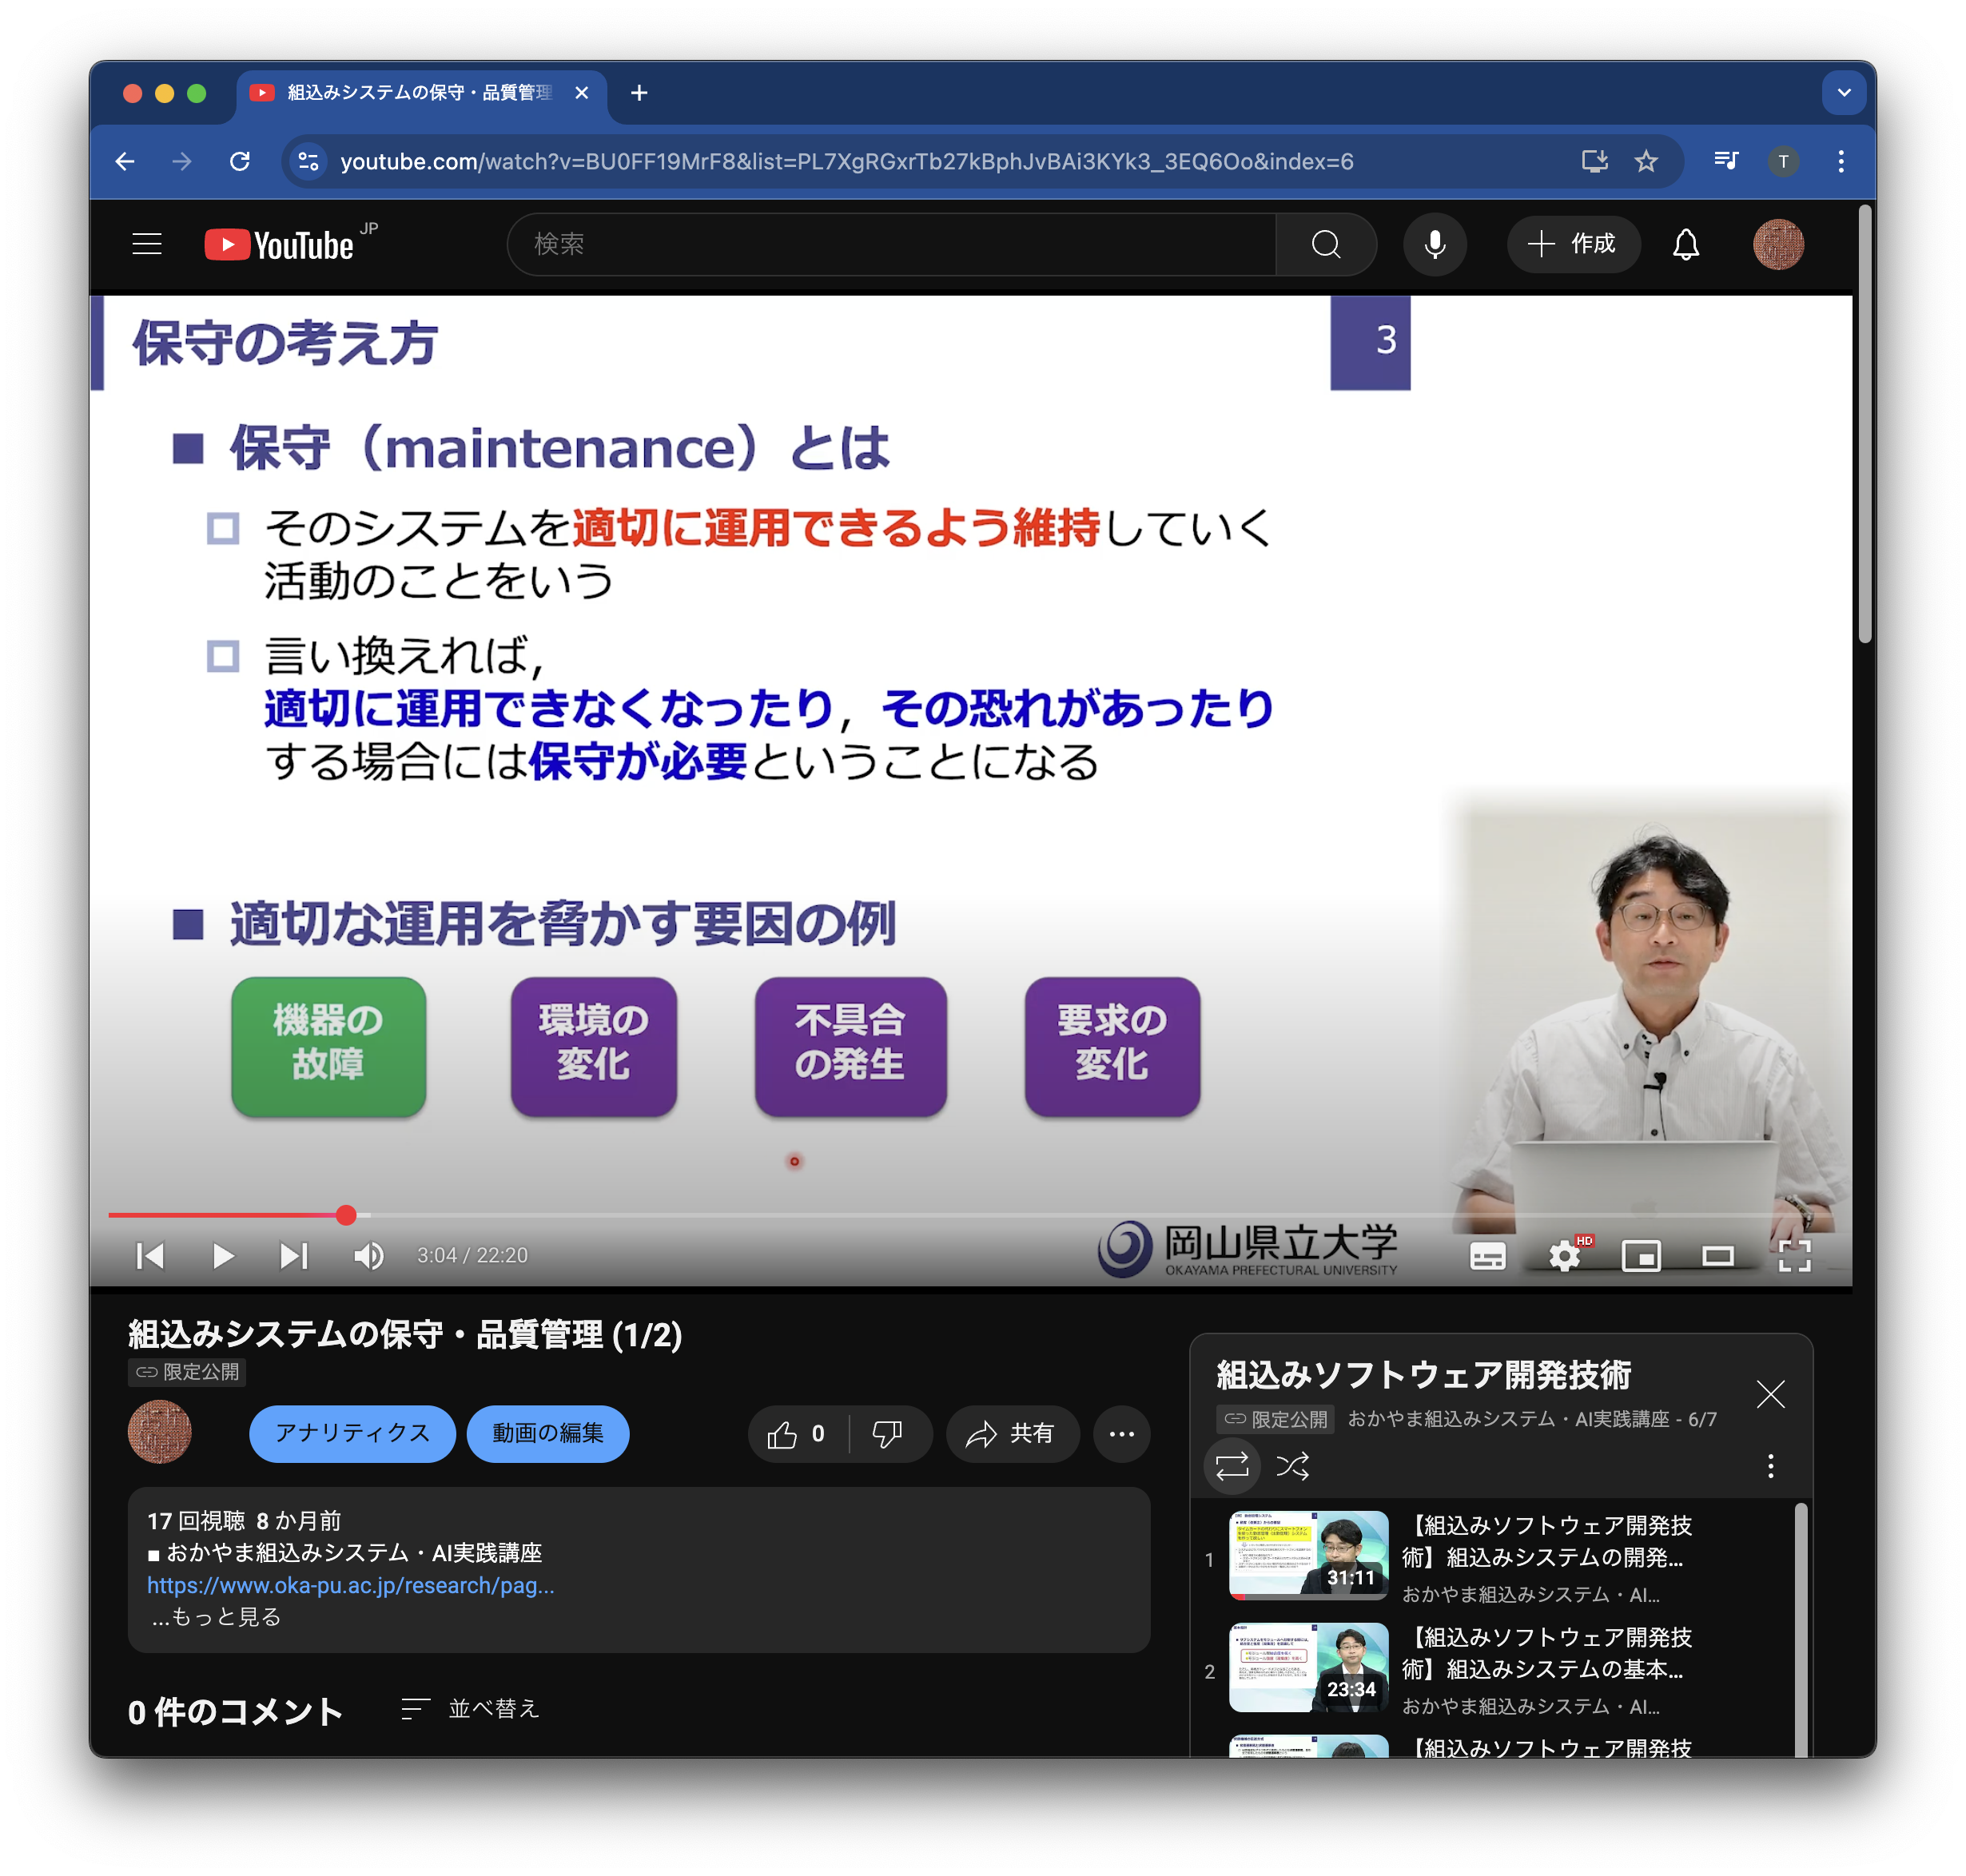The height and width of the screenshot is (1876, 1966).
Task: Open account avatar menu in YouTube header
Action: tap(1777, 244)
